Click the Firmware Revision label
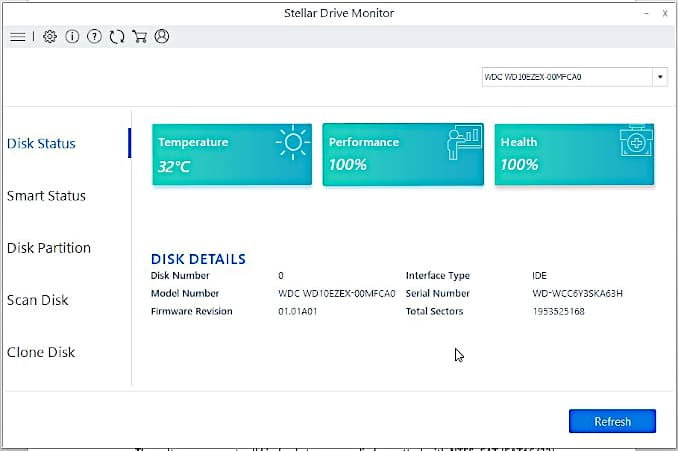 (192, 311)
